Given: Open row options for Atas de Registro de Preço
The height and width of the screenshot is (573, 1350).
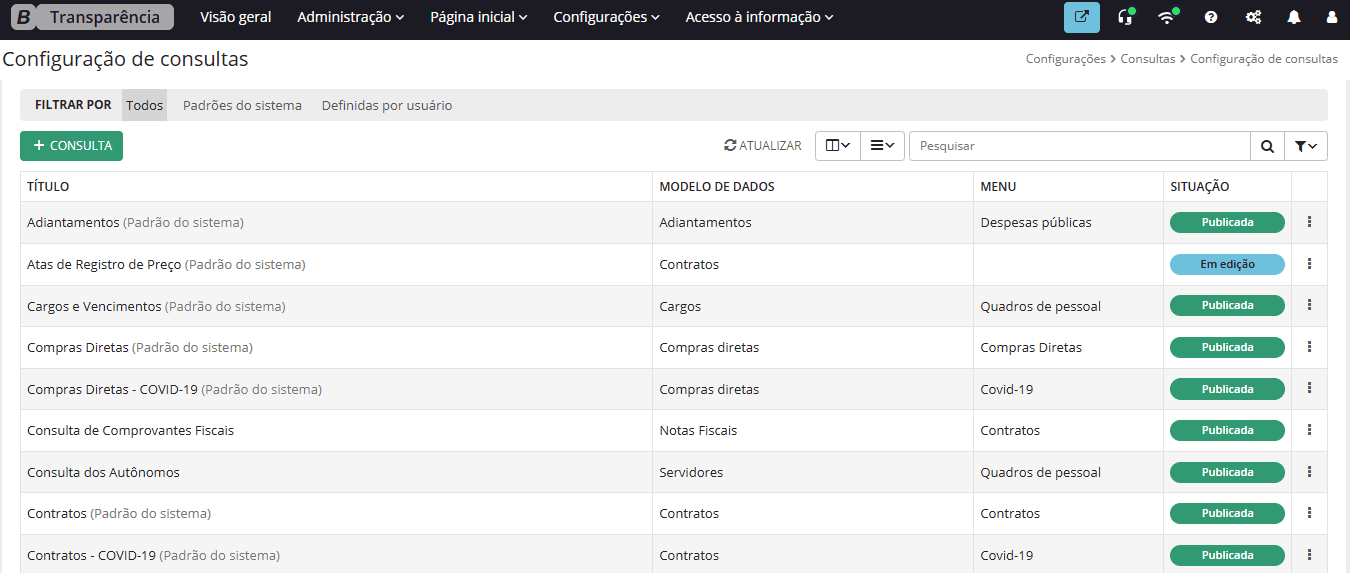Looking at the screenshot, I should (1309, 264).
